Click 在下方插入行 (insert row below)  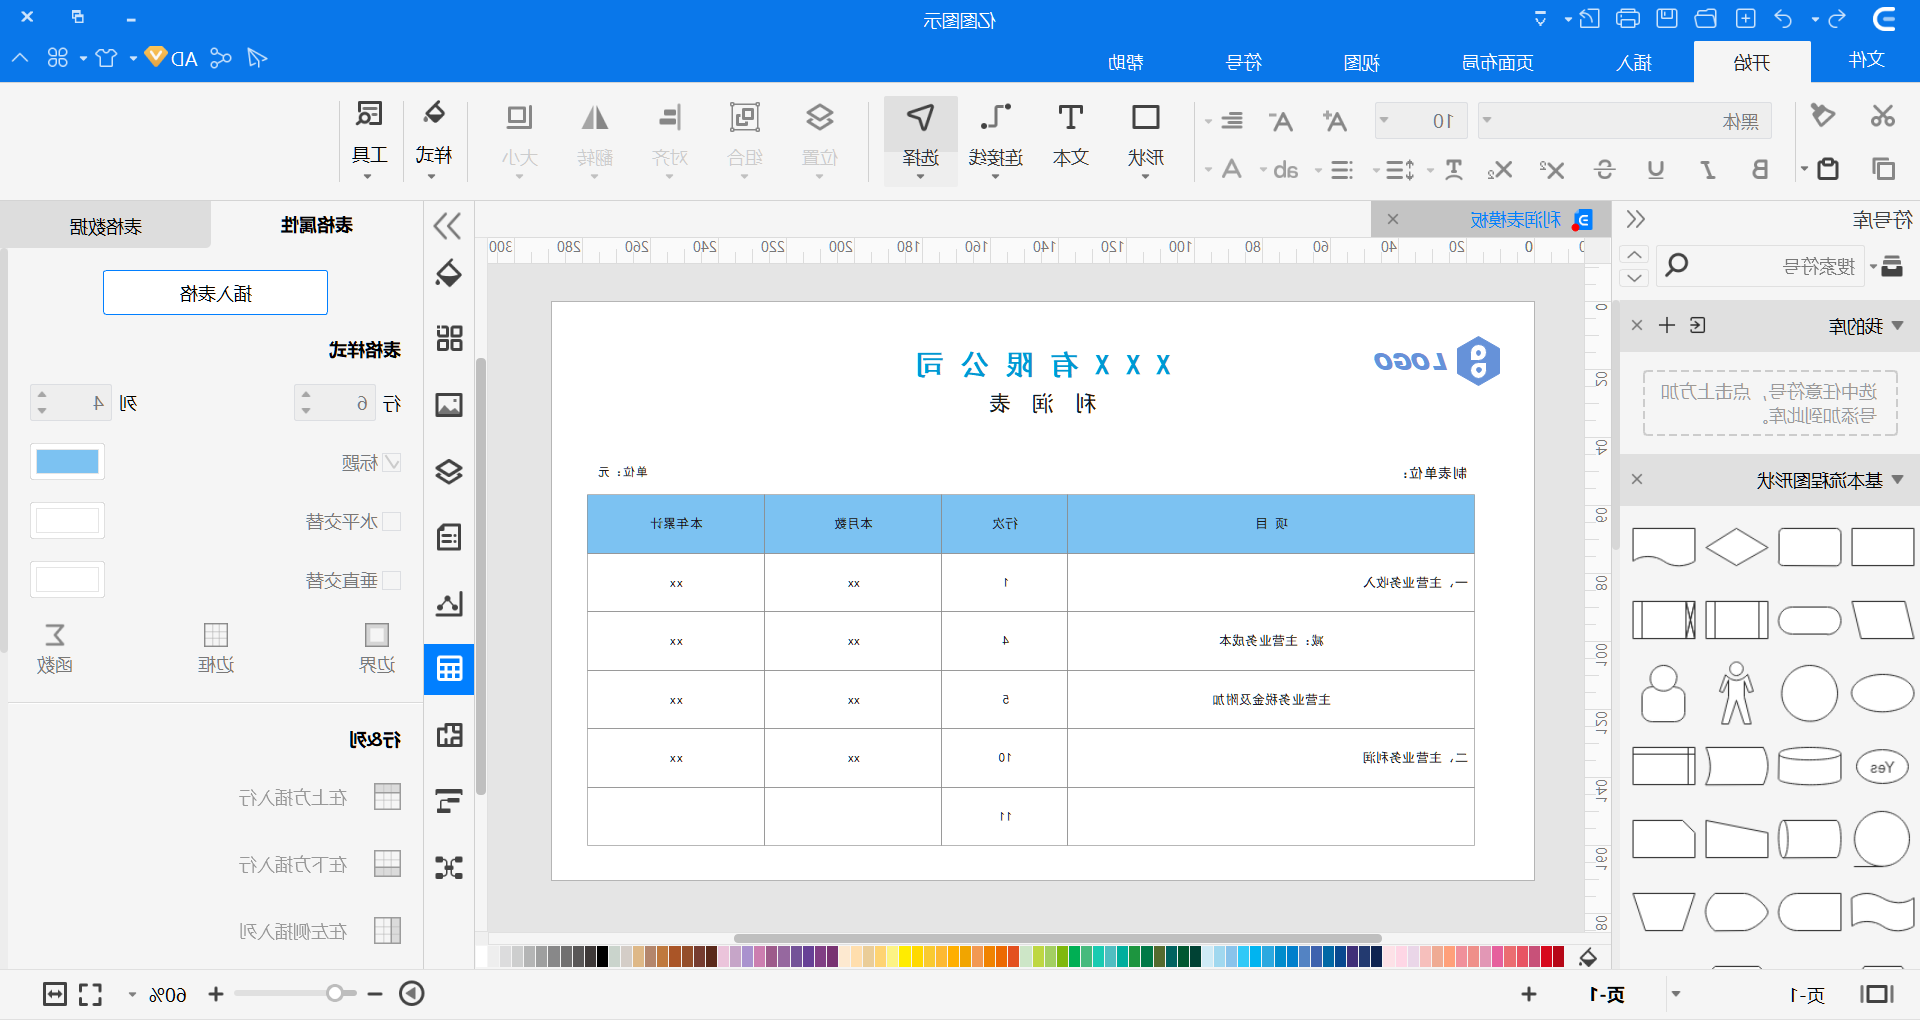tap(320, 864)
